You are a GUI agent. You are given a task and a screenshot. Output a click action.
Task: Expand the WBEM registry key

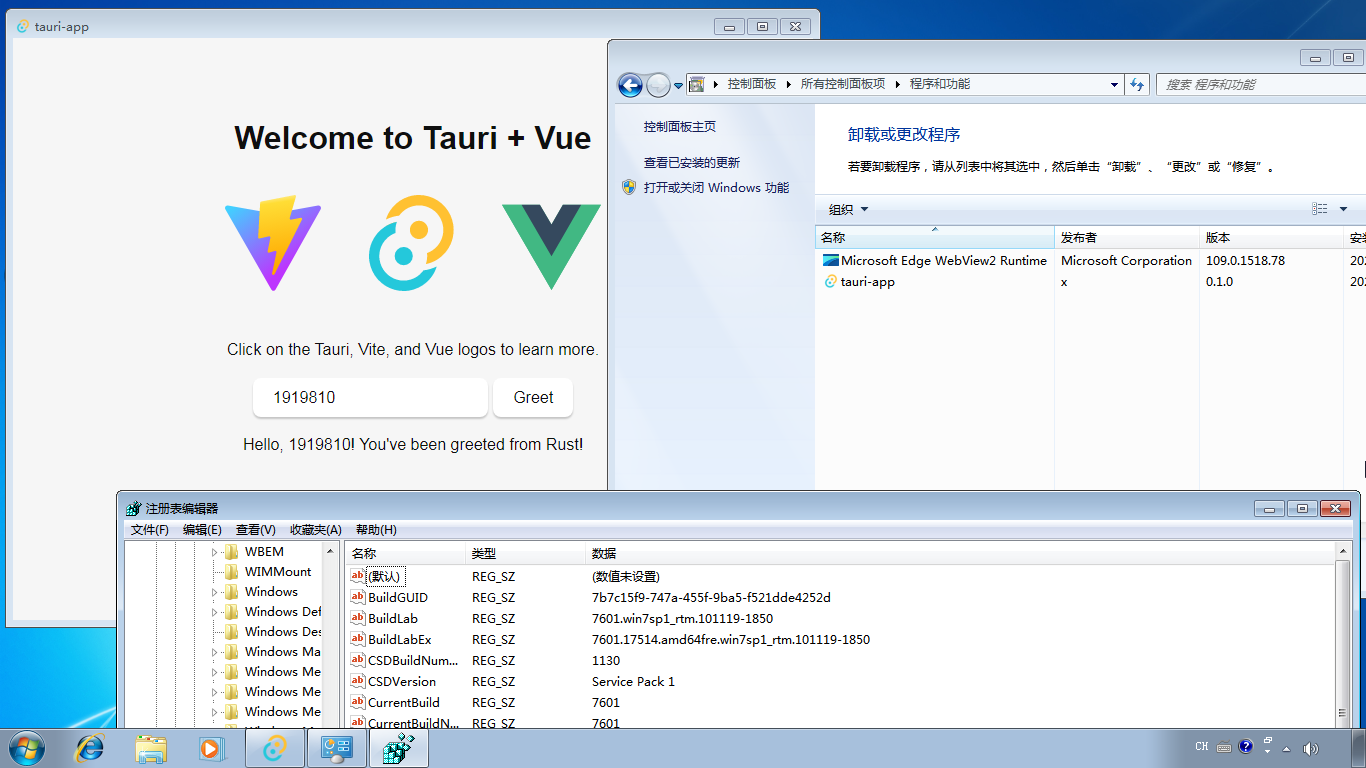pos(214,552)
